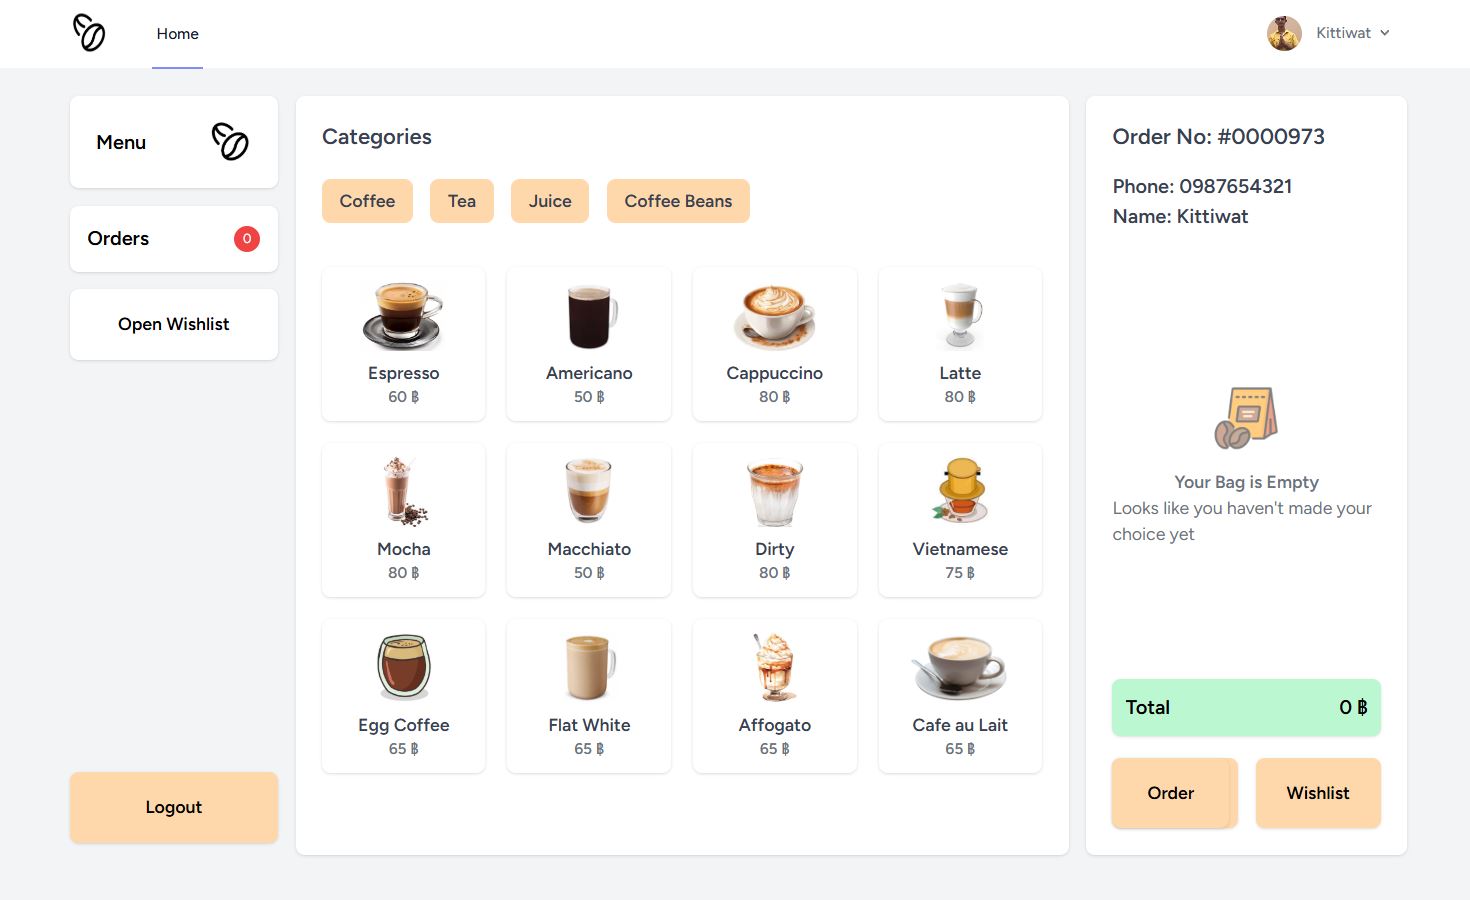This screenshot has width=1470, height=900.
Task: Select the Espresso coffee cup image
Action: click(403, 315)
